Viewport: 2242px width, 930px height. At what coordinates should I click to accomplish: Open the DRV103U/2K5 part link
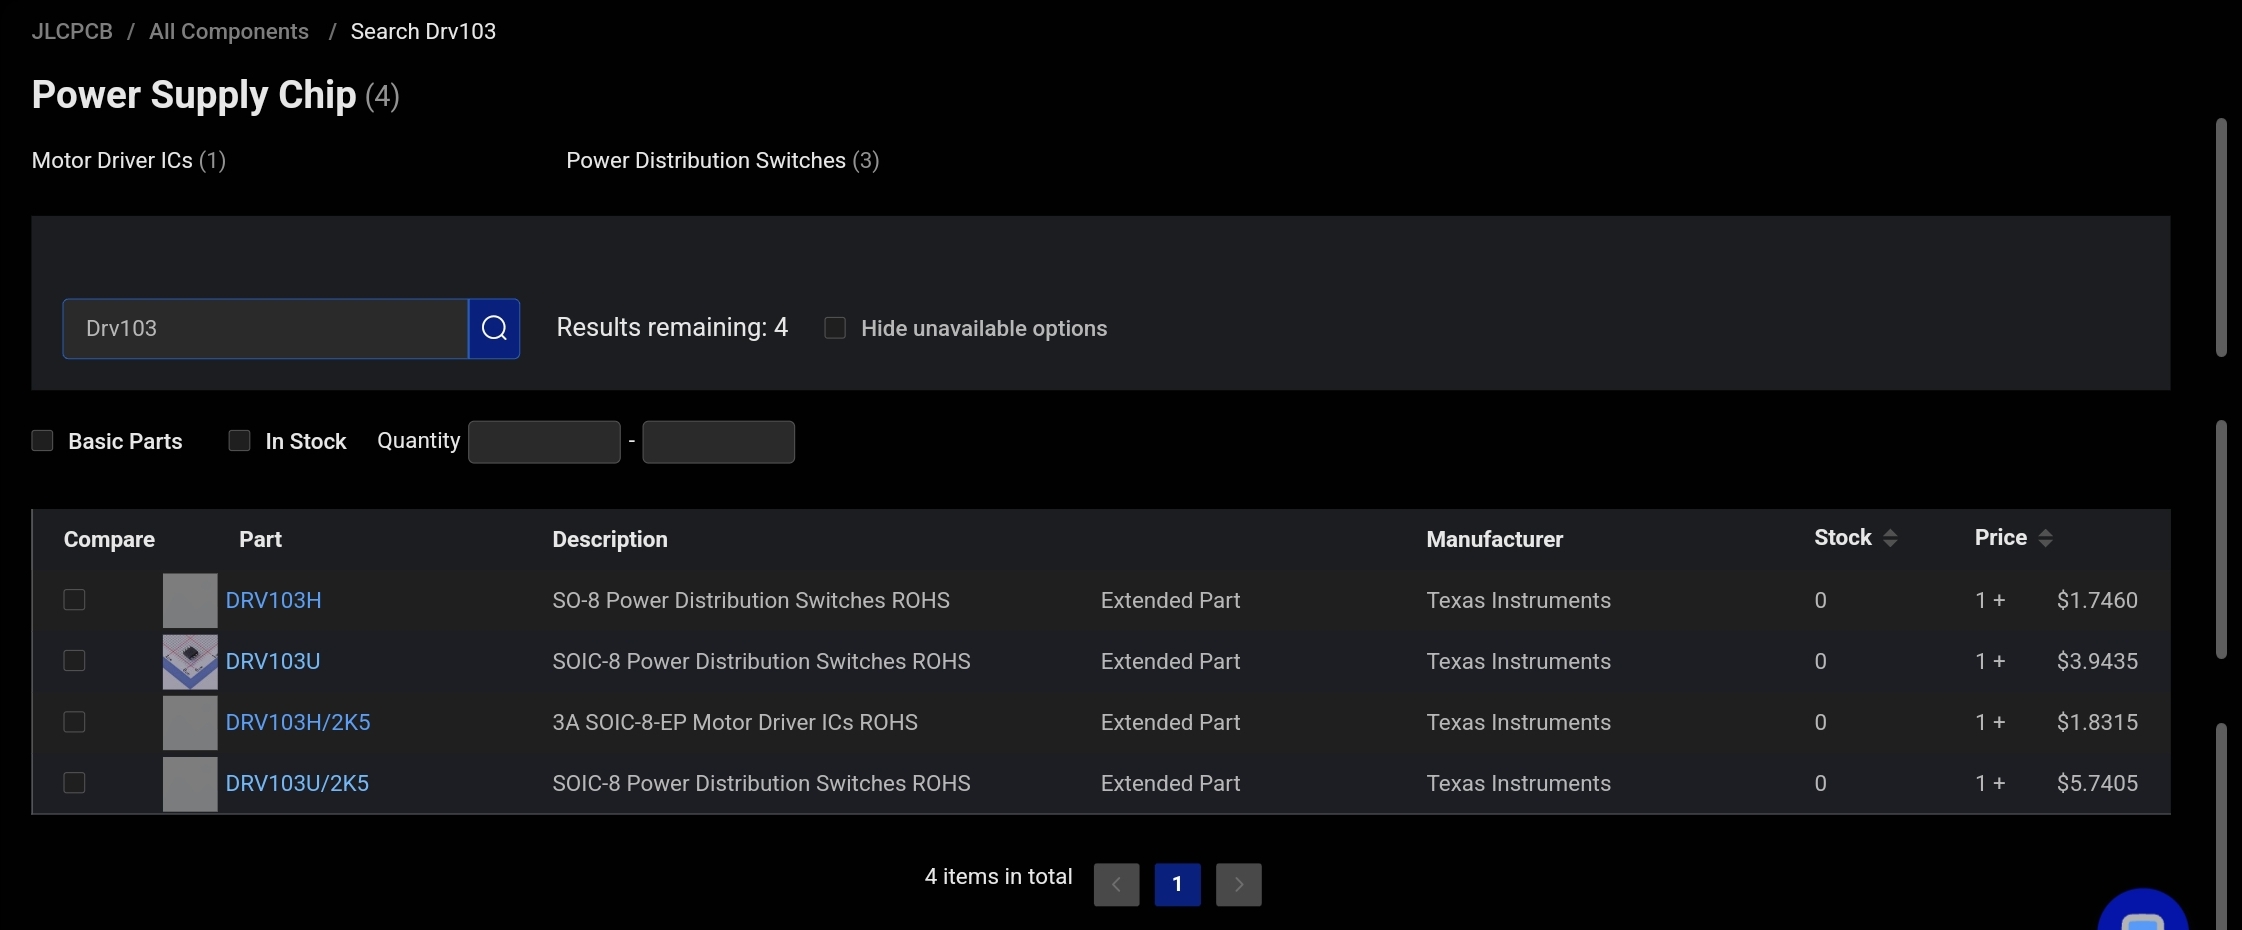[x=297, y=783]
